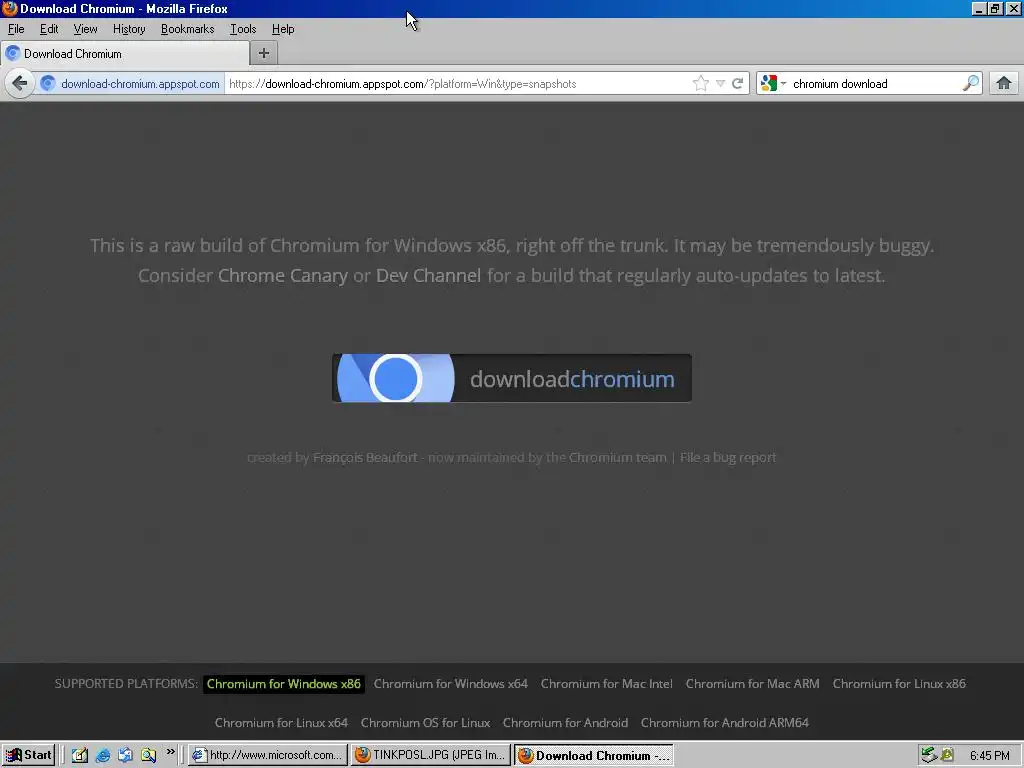Click the Download Chromium taskbar button
This screenshot has height=768, width=1024.
pyautogui.click(x=594, y=755)
